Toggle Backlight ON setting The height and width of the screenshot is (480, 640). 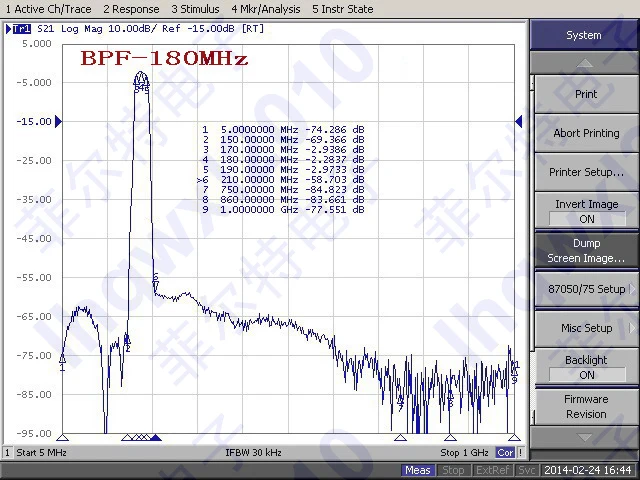(x=586, y=367)
